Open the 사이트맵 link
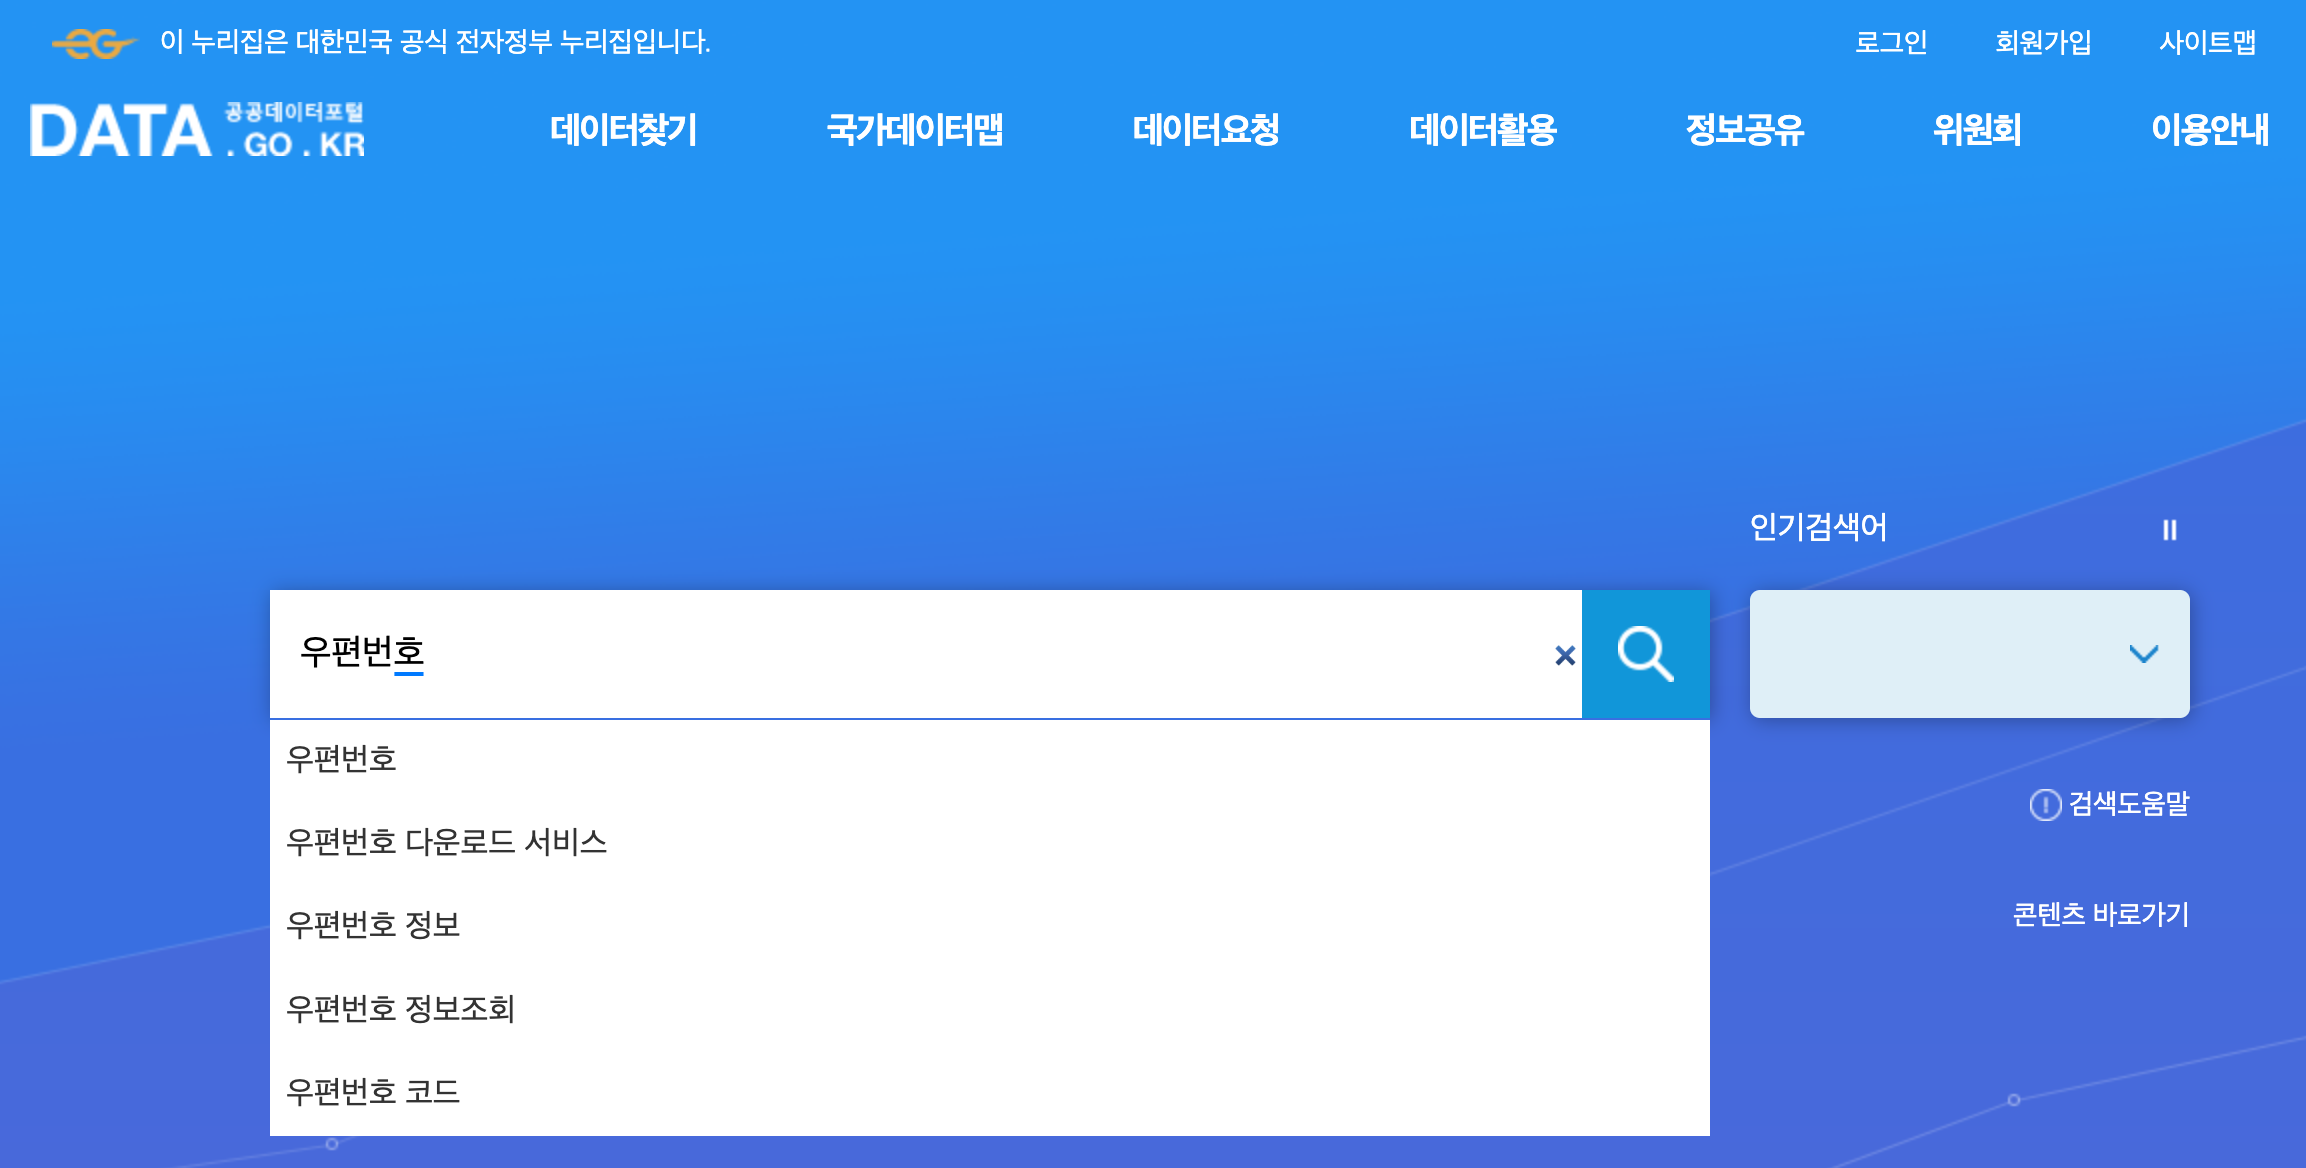2306x1168 pixels. click(x=2207, y=42)
